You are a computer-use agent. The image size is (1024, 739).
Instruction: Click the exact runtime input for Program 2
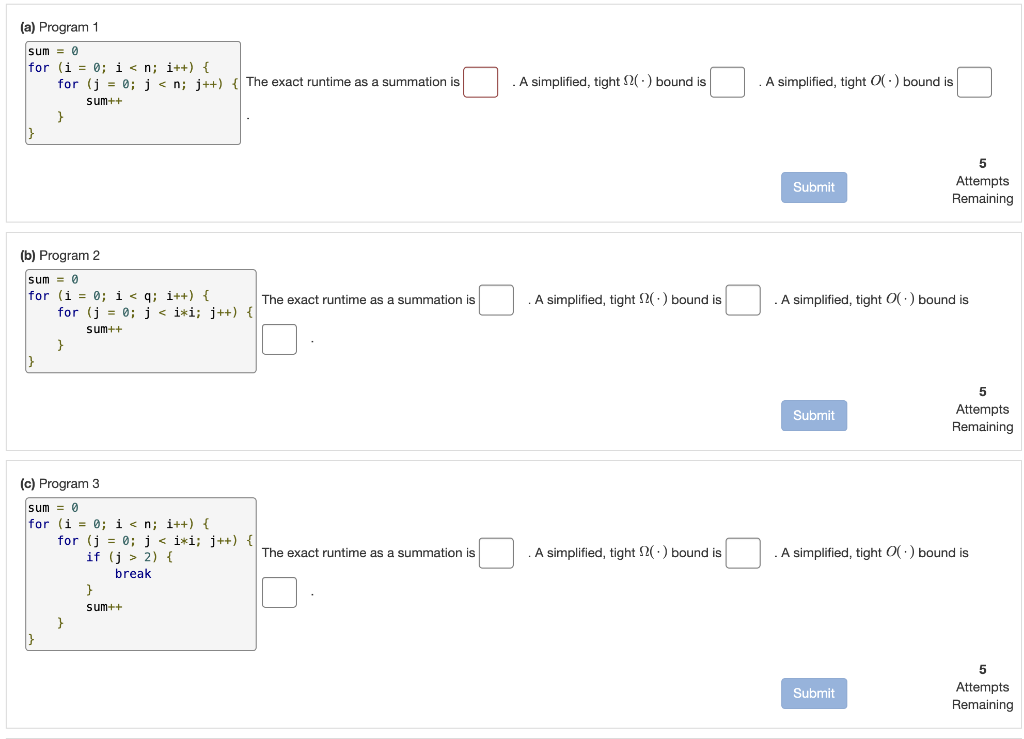pyautogui.click(x=496, y=299)
